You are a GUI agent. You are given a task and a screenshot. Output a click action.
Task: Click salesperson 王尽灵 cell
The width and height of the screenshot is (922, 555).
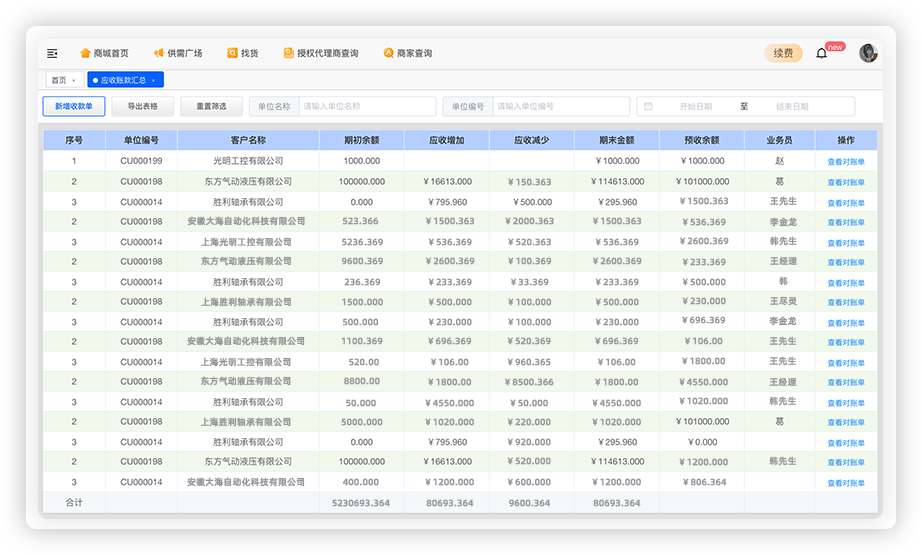[x=783, y=302]
